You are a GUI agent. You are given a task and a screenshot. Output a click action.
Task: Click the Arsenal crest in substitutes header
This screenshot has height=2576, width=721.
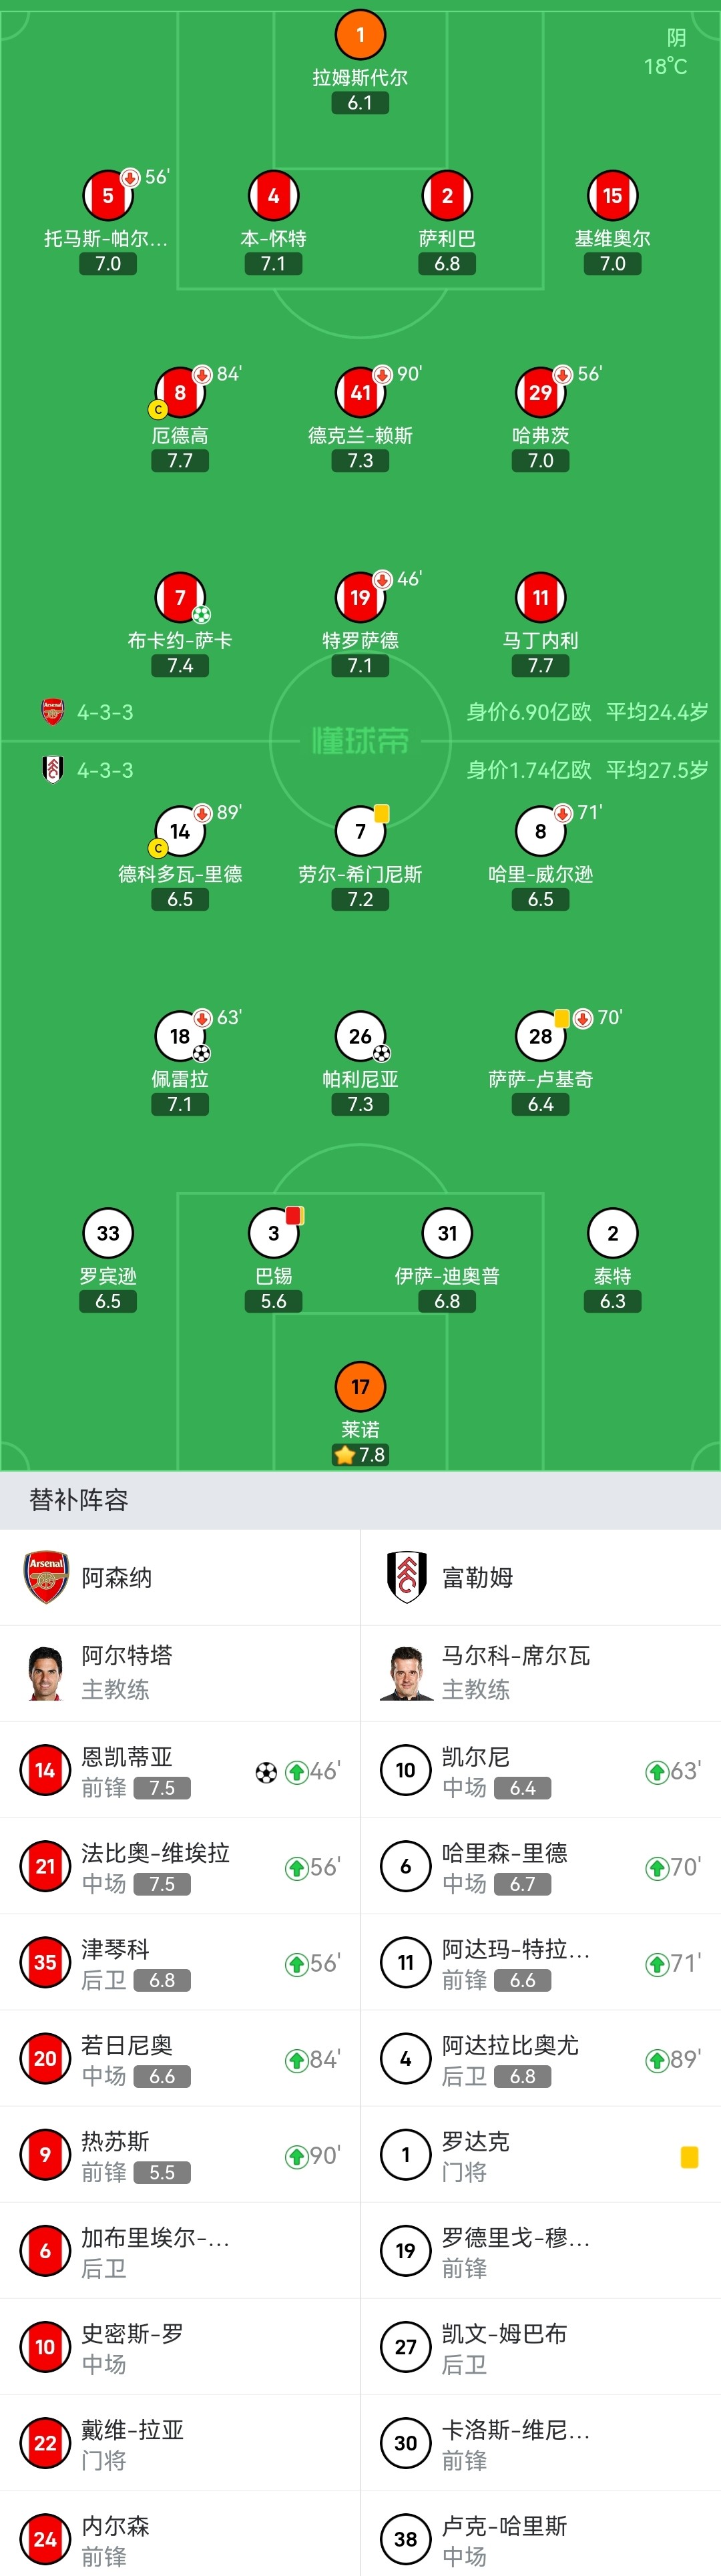coord(46,1578)
